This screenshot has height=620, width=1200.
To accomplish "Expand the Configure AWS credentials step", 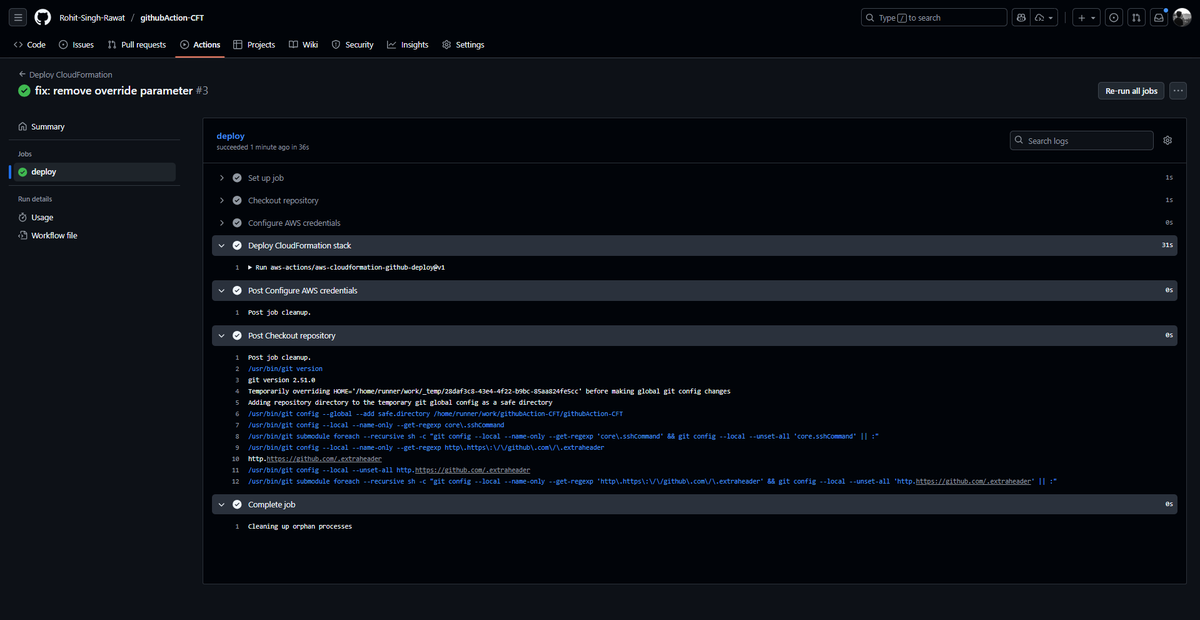I will (x=694, y=223).
